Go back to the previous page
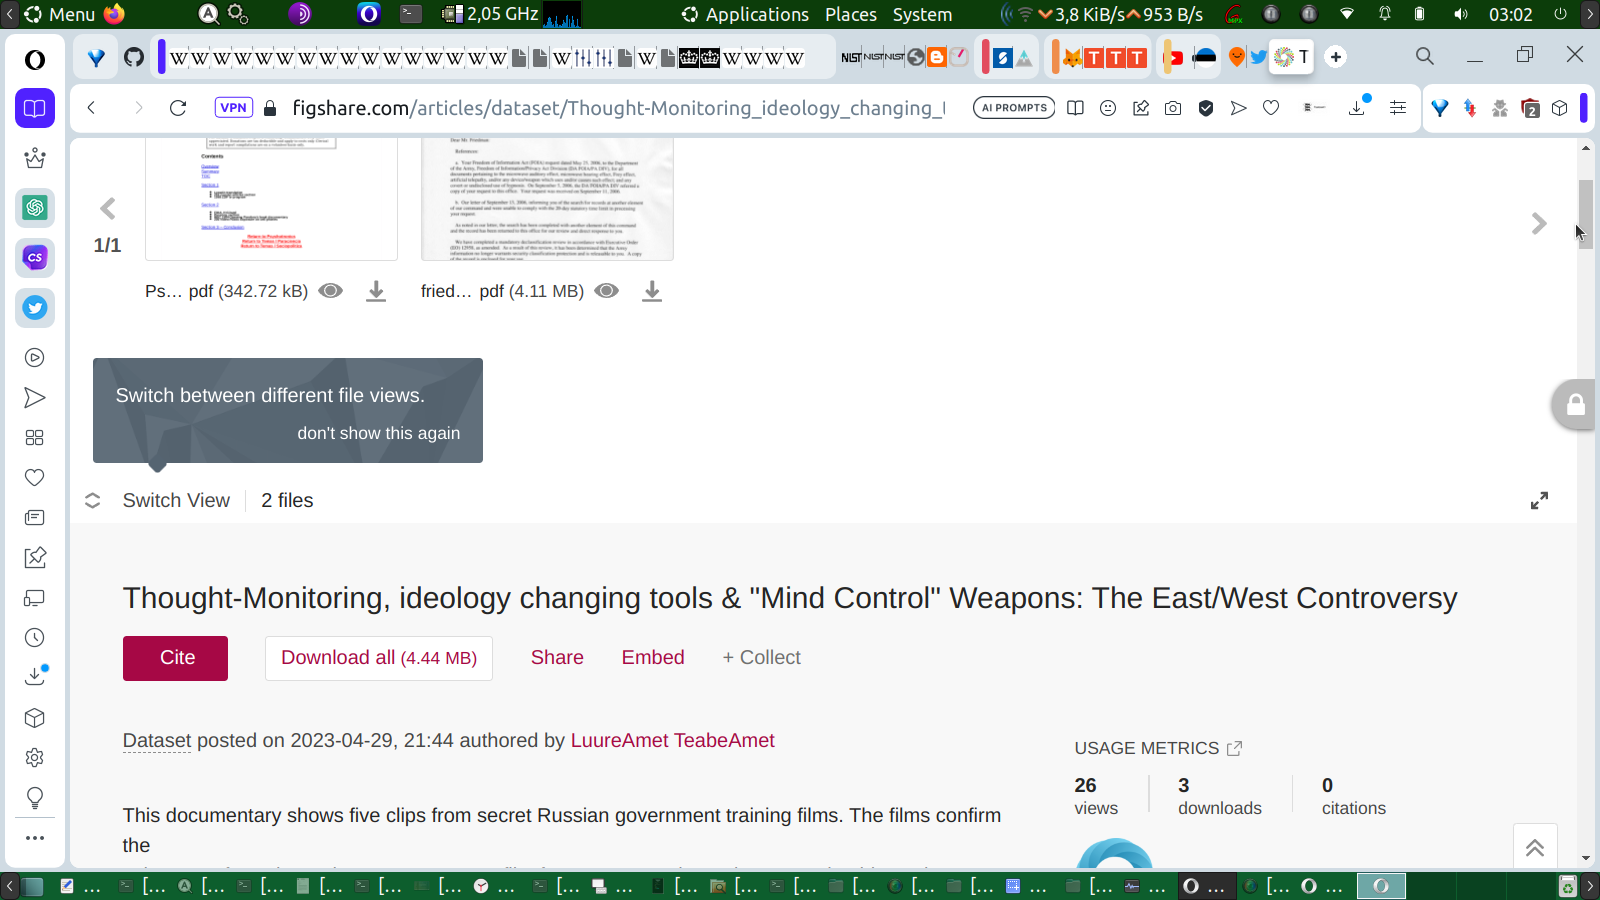This screenshot has height=900, width=1600. (x=91, y=108)
